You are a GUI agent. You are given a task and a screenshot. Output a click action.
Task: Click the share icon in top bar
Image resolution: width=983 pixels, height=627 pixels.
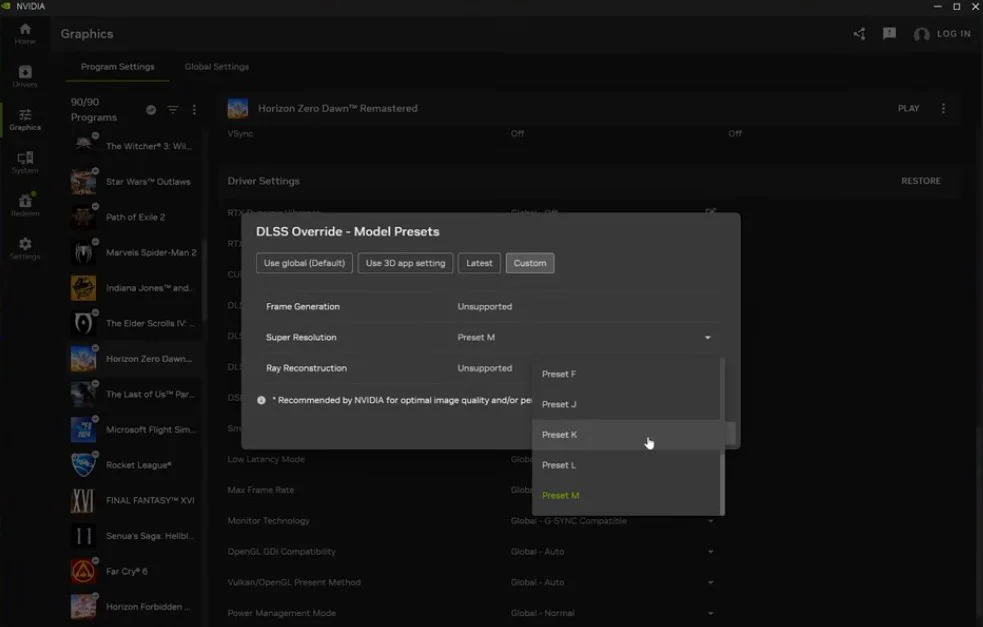point(859,34)
